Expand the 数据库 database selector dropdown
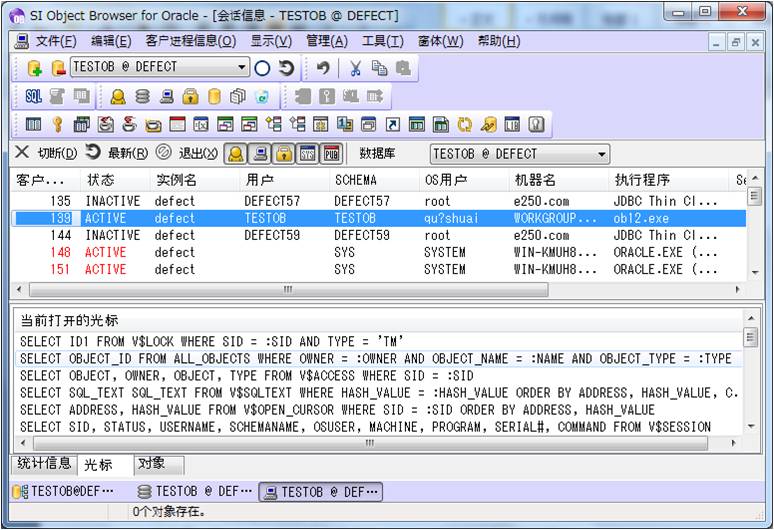This screenshot has height=530, width=774. coord(601,154)
